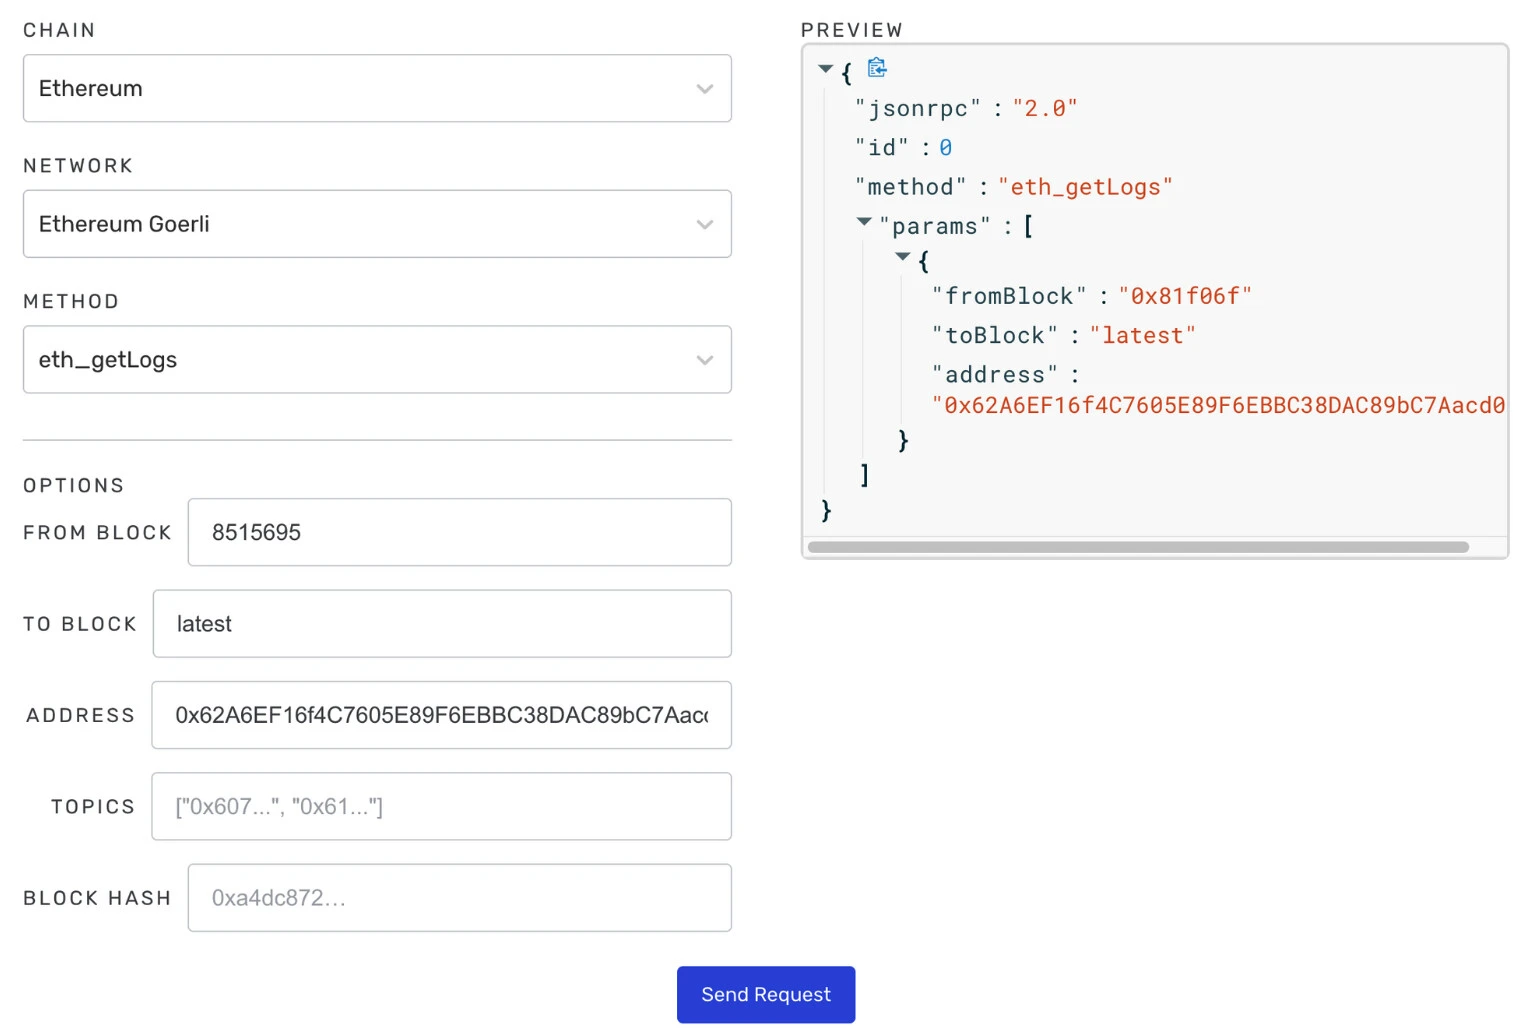This screenshot has width=1534, height=1036.
Task: Open the Method dropdown showing eth_getLogs
Action: (x=377, y=359)
